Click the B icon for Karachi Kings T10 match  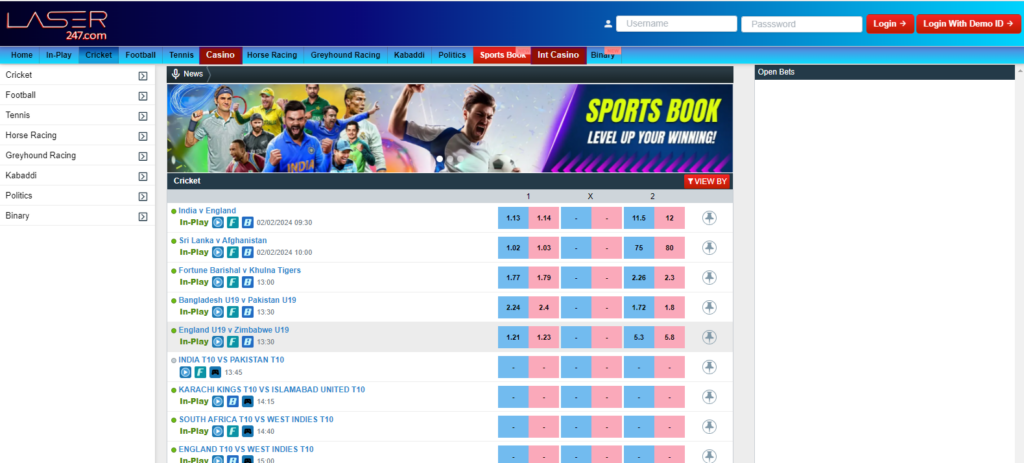pos(232,402)
